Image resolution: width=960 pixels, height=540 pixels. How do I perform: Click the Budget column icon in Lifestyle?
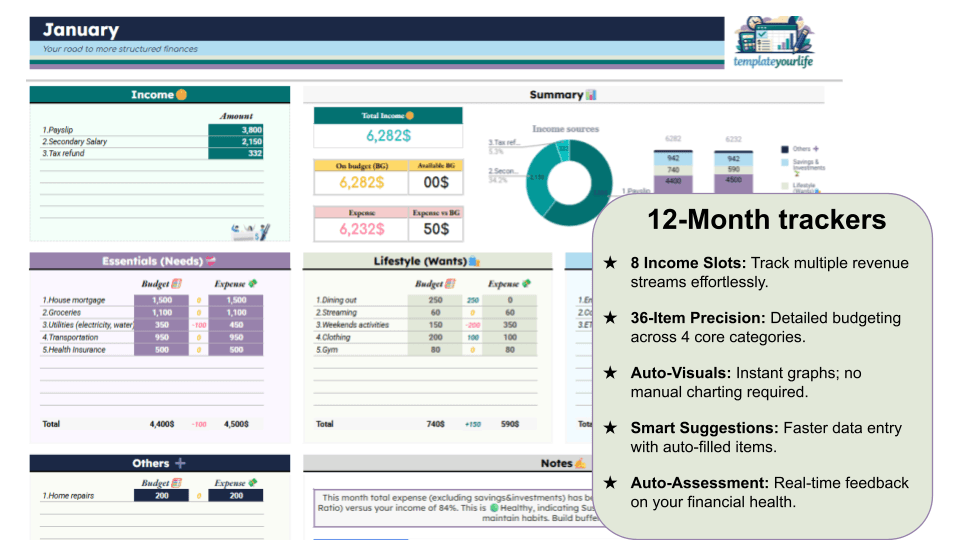tap(450, 283)
